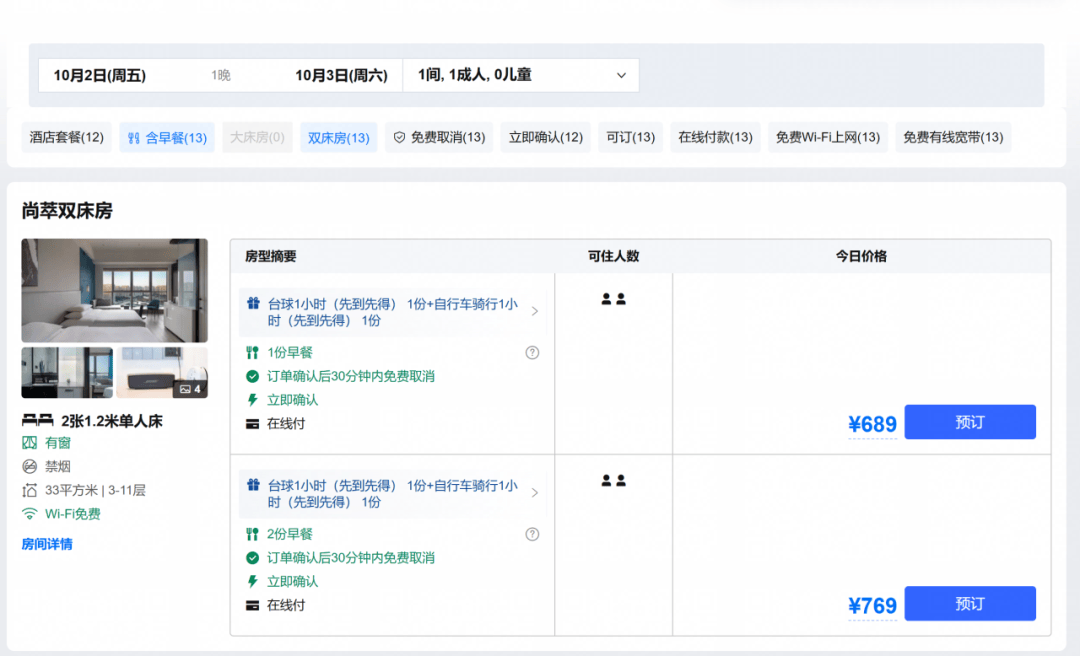Click 预订 button for ¥689 room
Viewport: 1080px width, 656px height.
(970, 422)
